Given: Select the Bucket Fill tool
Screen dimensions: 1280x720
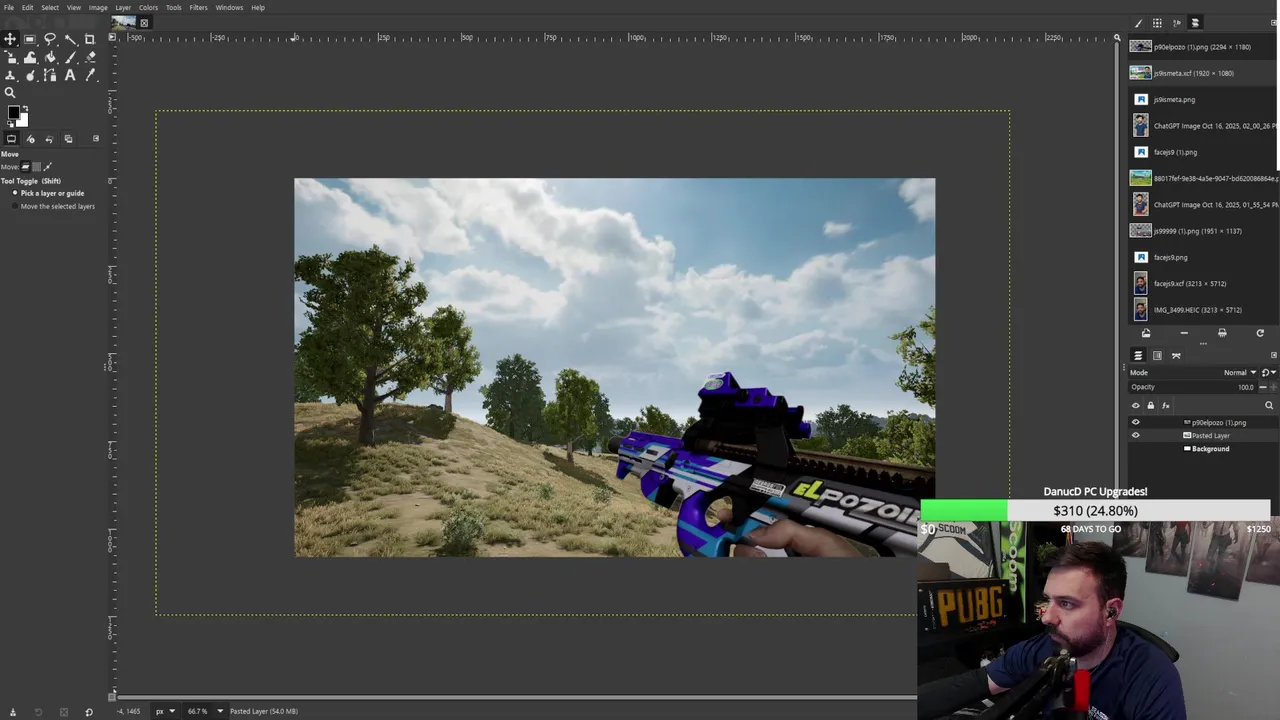Looking at the screenshot, I should pyautogui.click(x=50, y=58).
